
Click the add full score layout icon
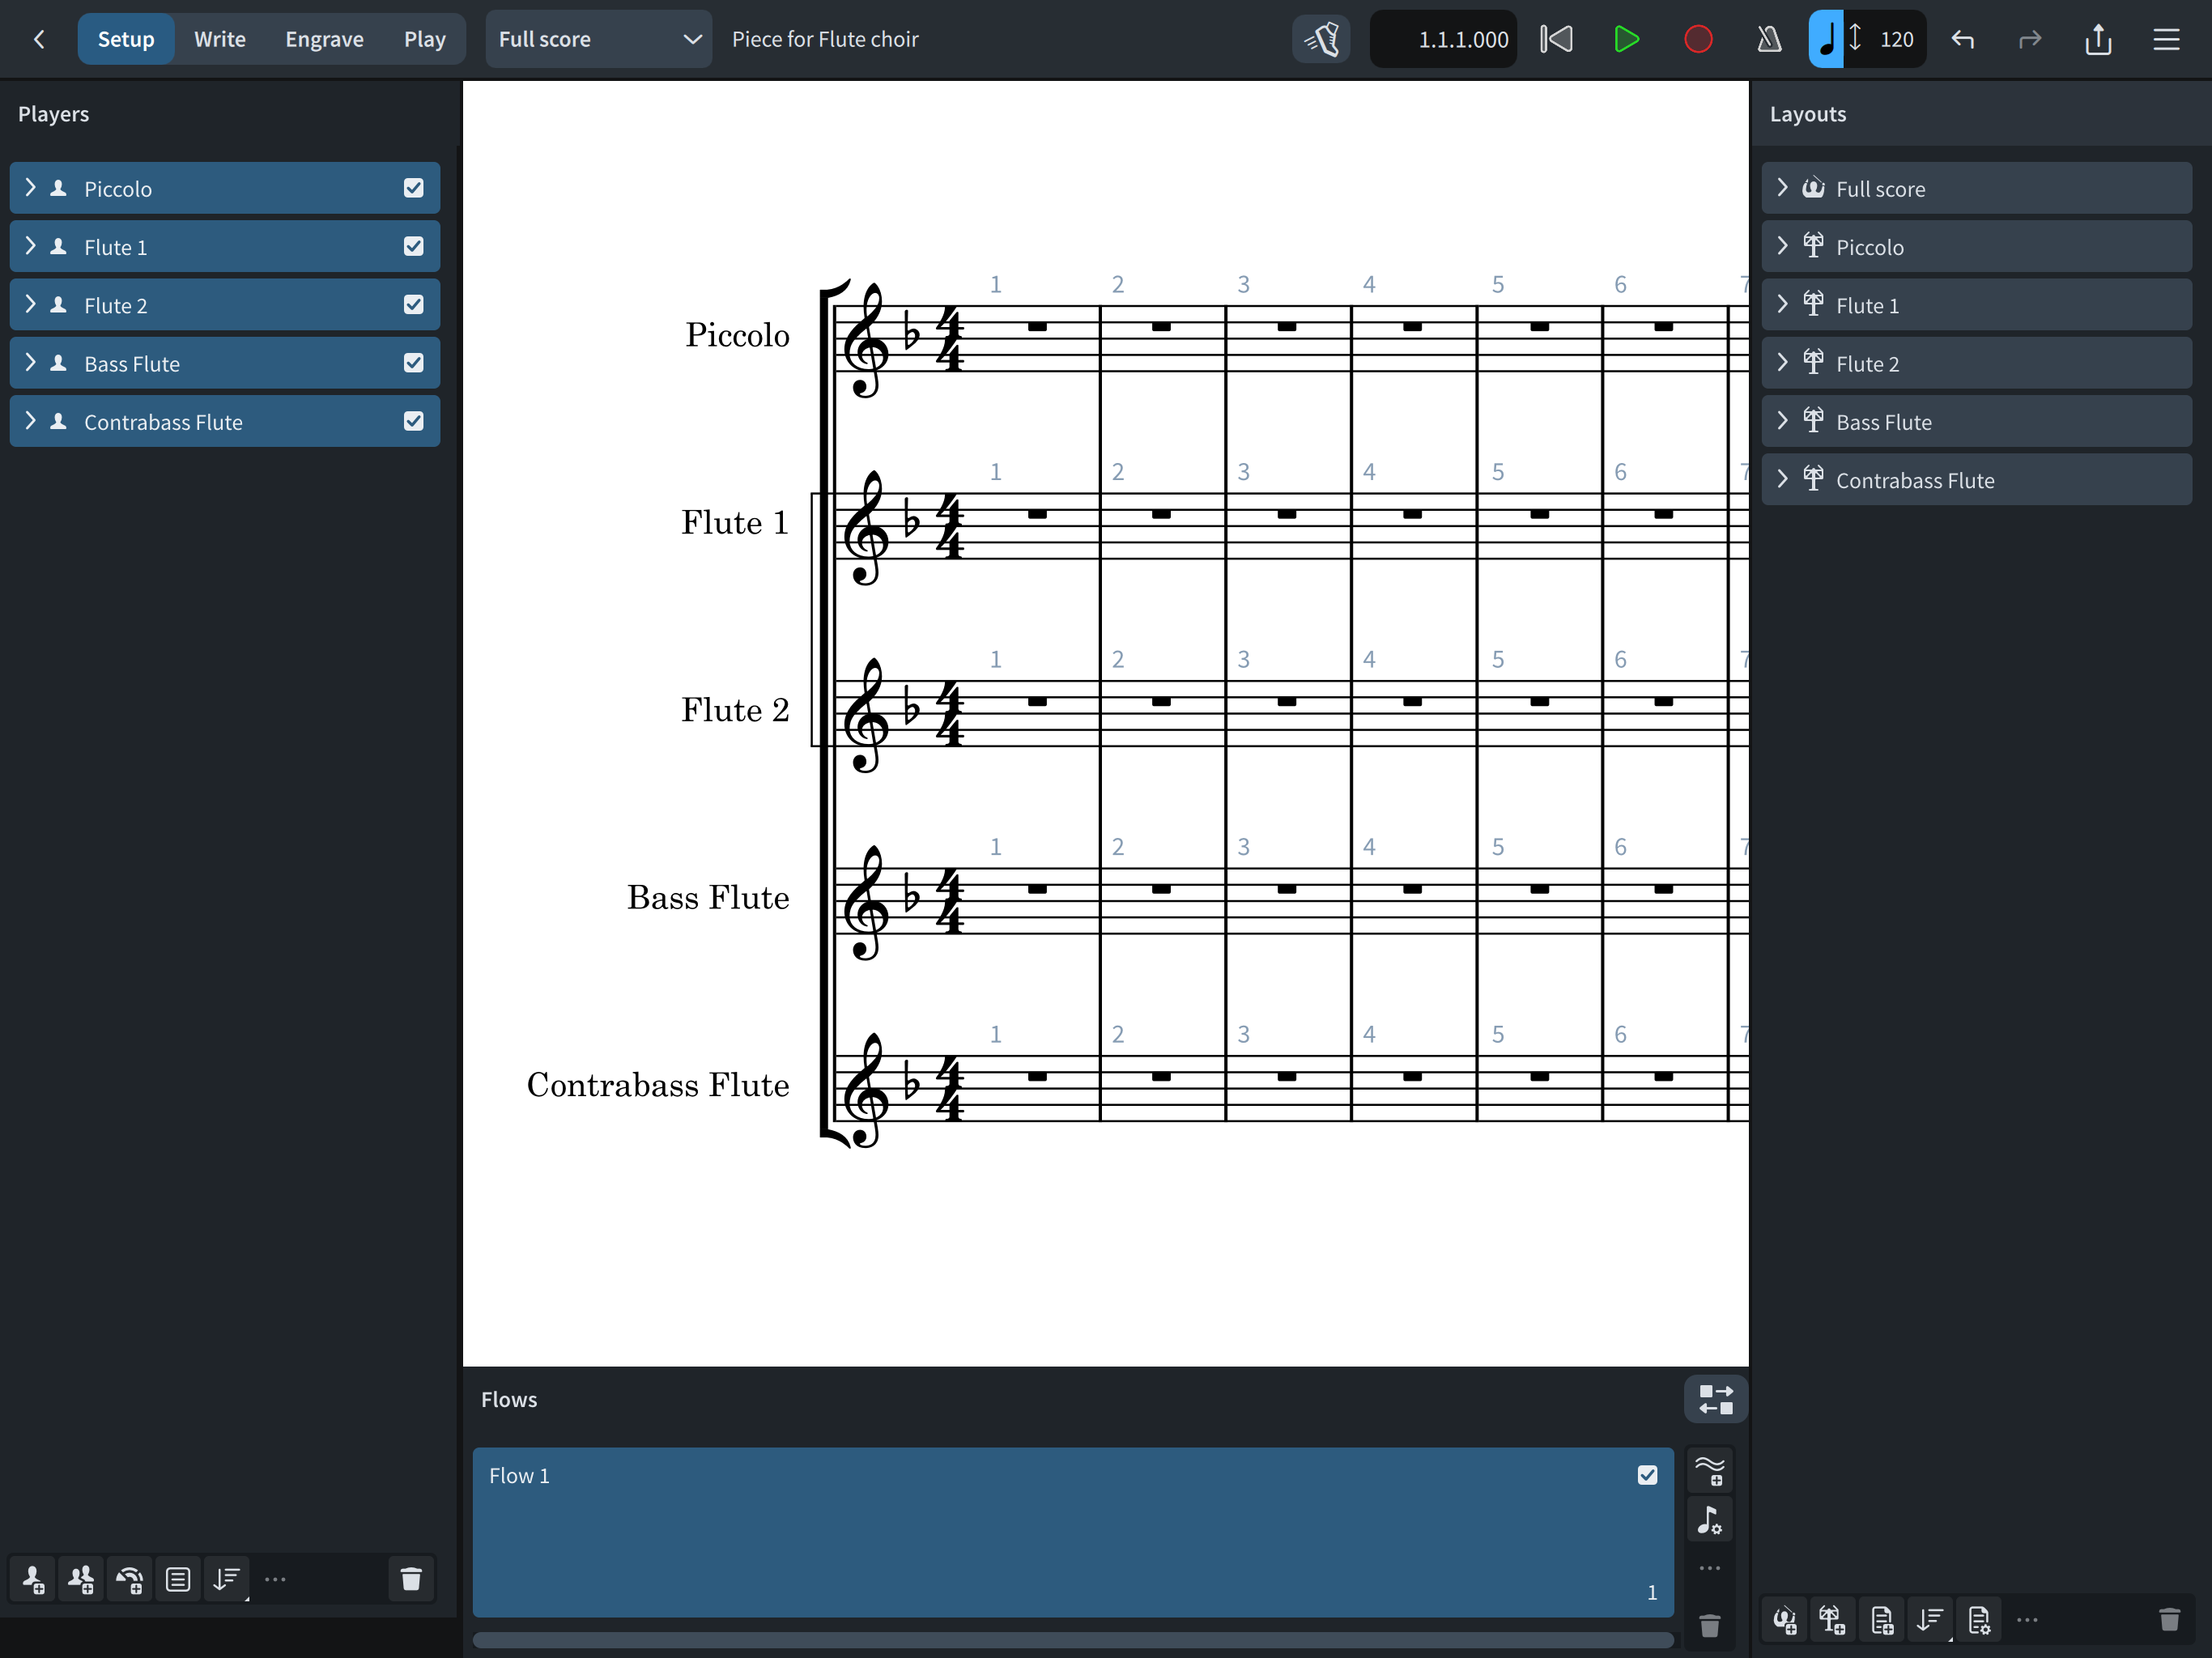[1785, 1620]
